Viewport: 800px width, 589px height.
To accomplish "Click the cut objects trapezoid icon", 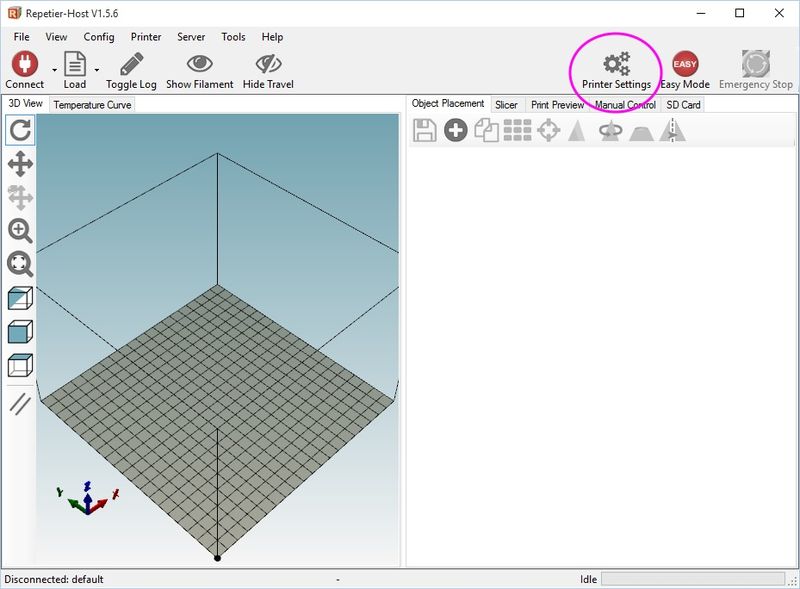I will coord(641,133).
